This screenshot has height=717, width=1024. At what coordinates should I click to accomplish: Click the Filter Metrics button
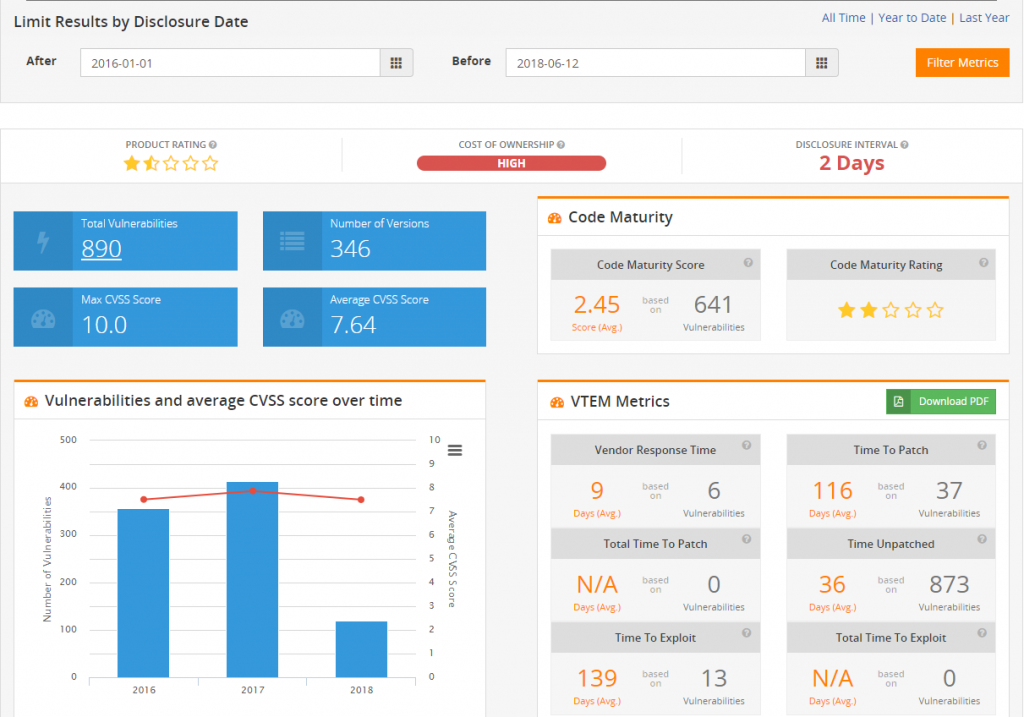coord(962,63)
